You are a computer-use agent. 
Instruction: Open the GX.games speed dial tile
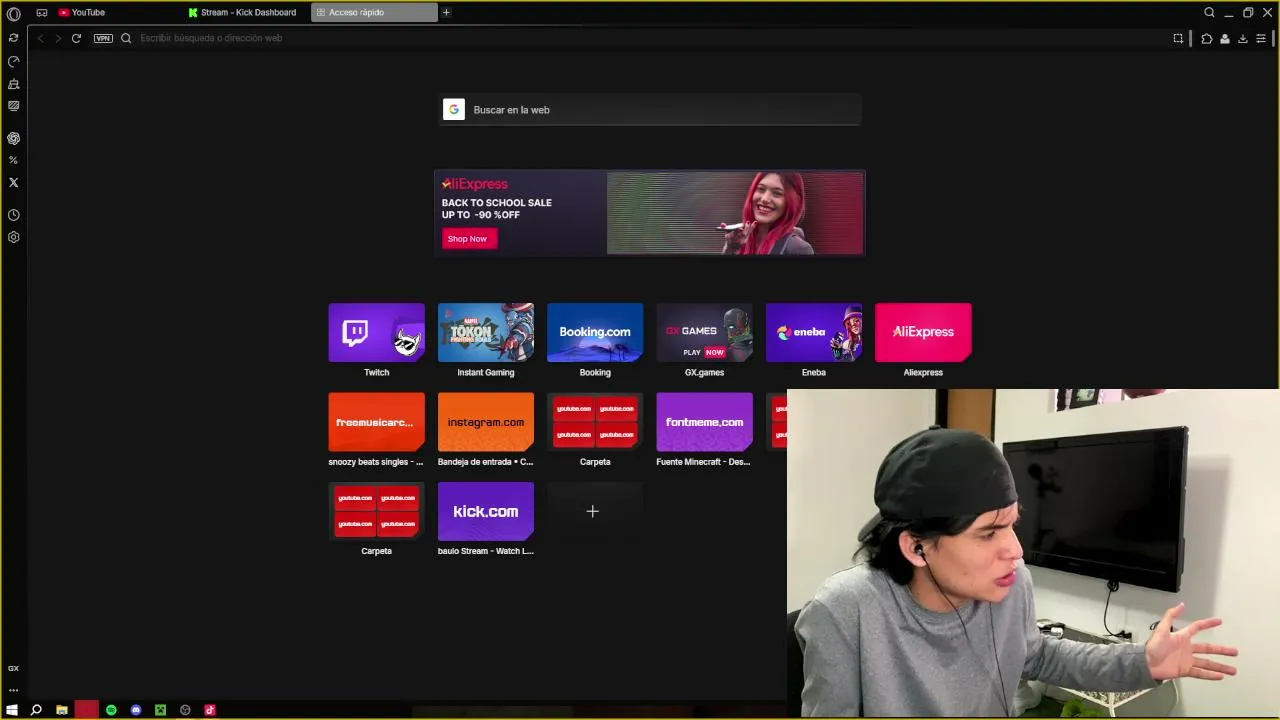tap(704, 332)
